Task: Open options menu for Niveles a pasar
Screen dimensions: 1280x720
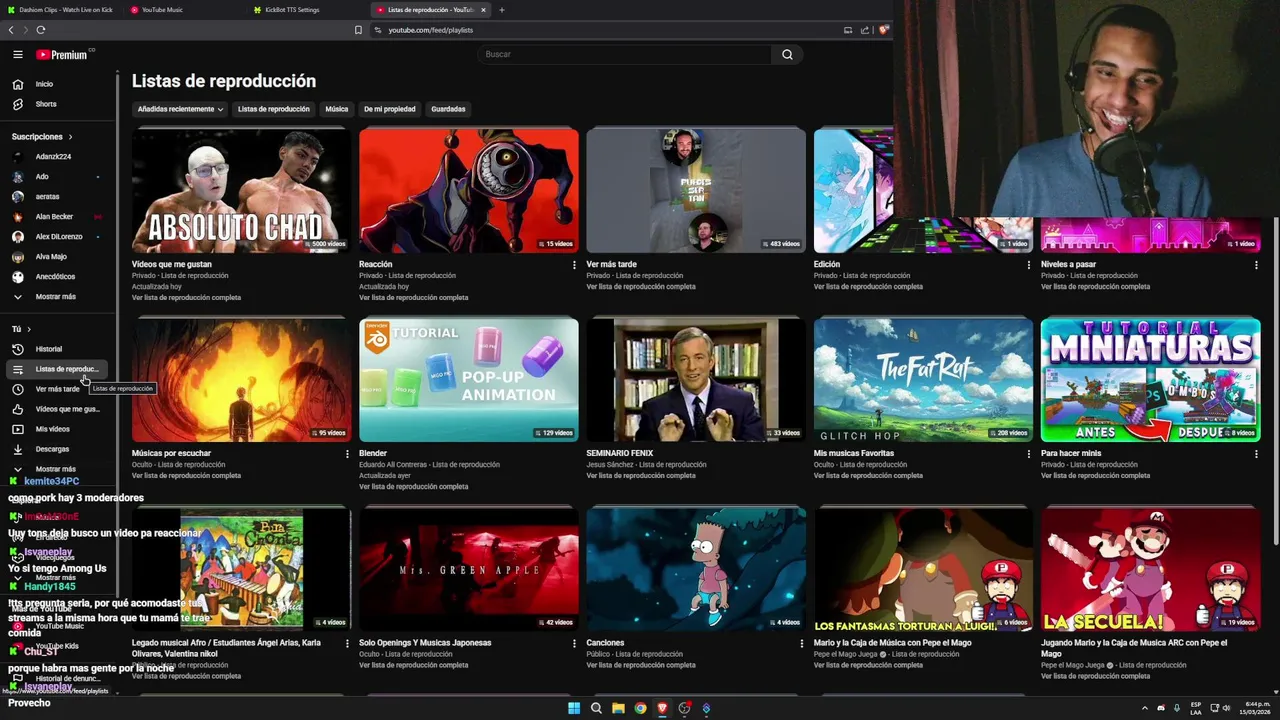Action: [1256, 265]
